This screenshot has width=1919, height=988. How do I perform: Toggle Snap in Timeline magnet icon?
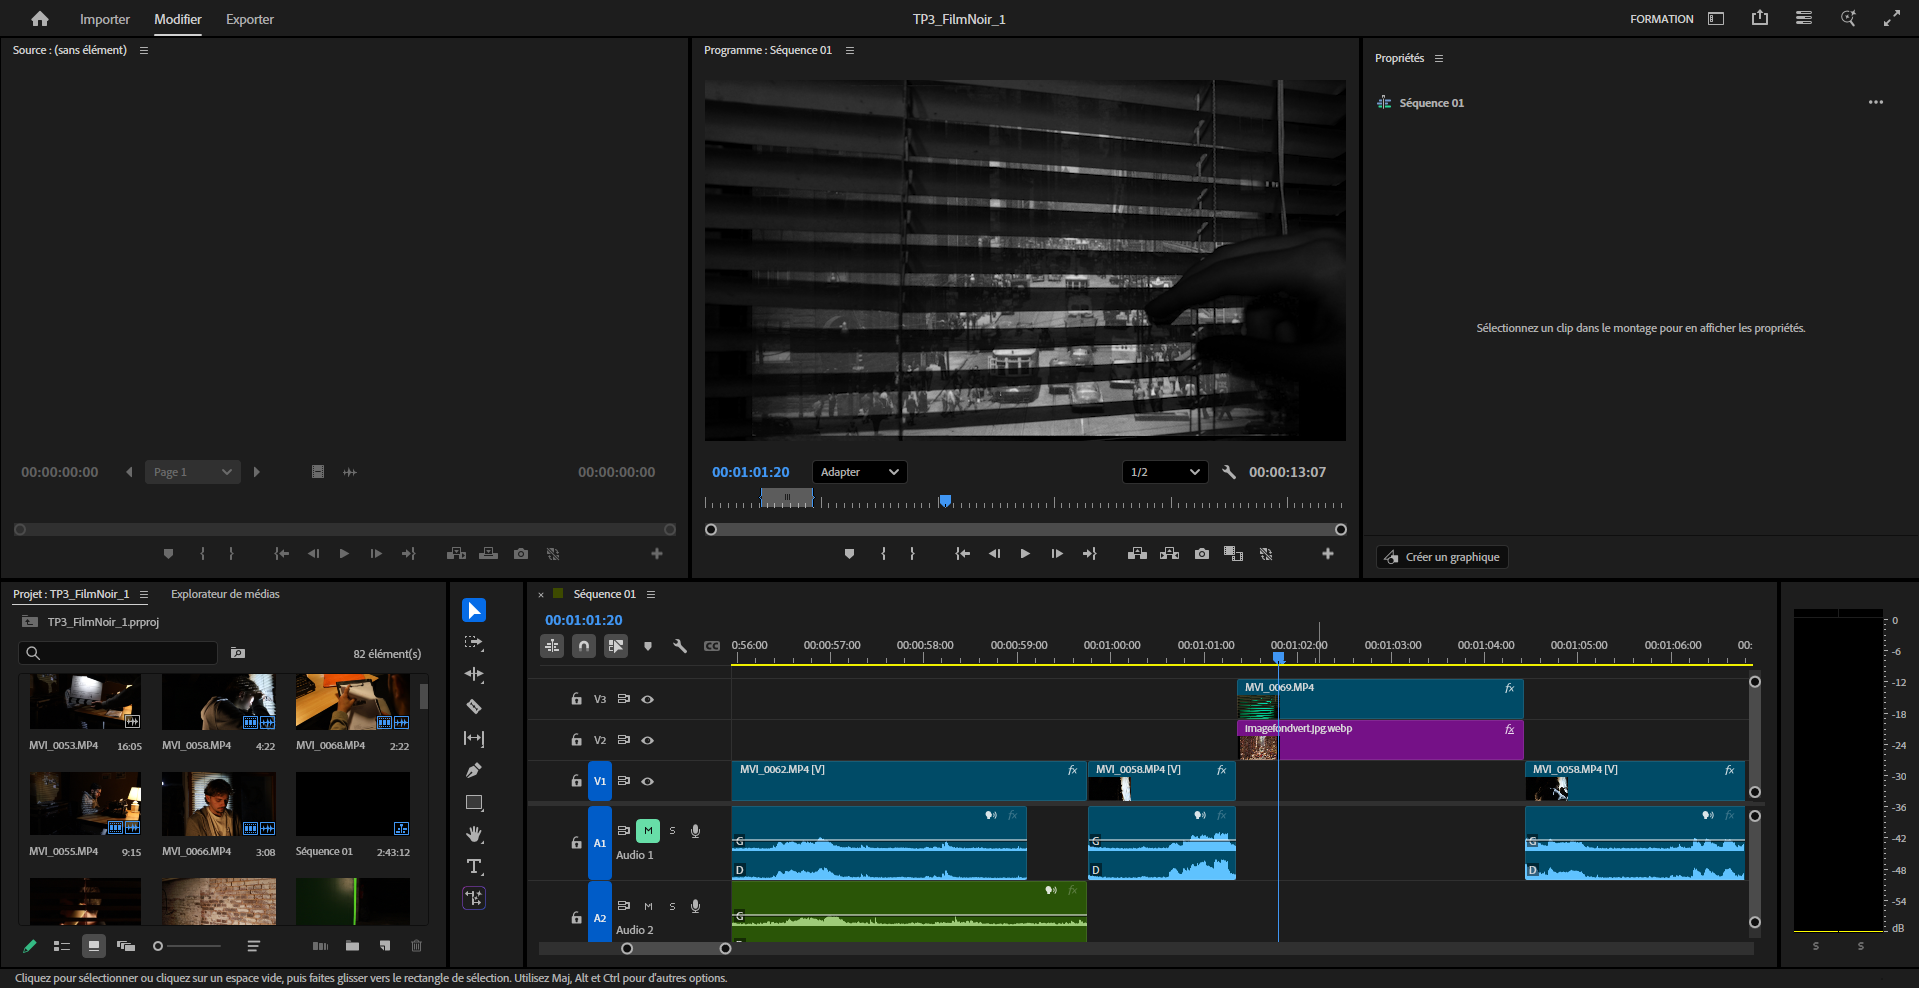584,646
